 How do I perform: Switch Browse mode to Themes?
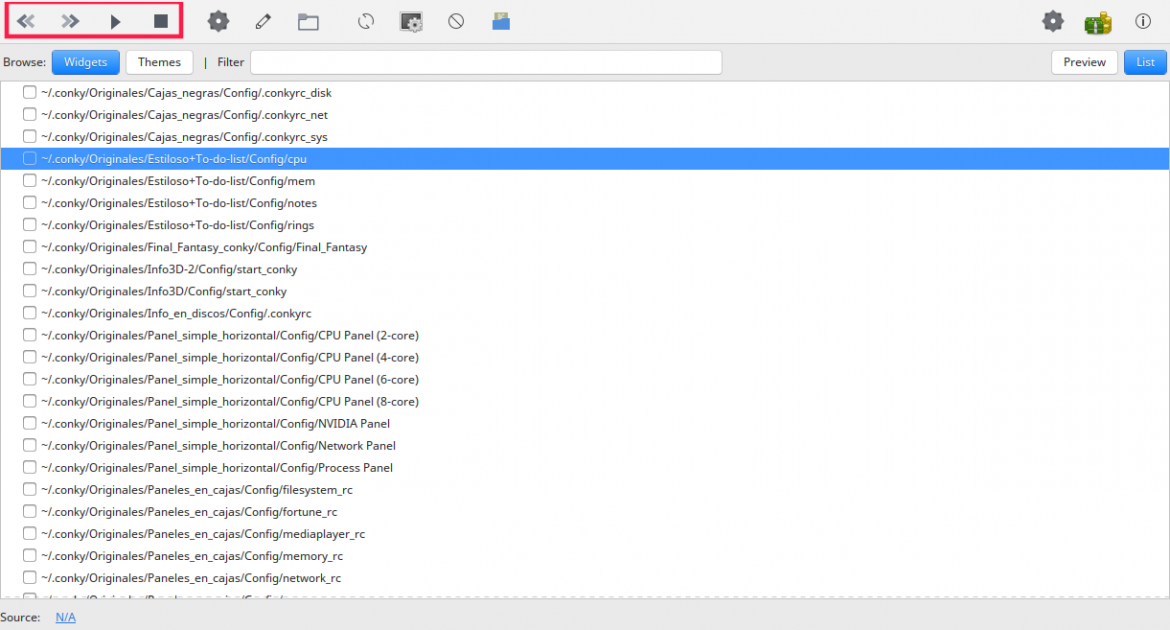(160, 62)
